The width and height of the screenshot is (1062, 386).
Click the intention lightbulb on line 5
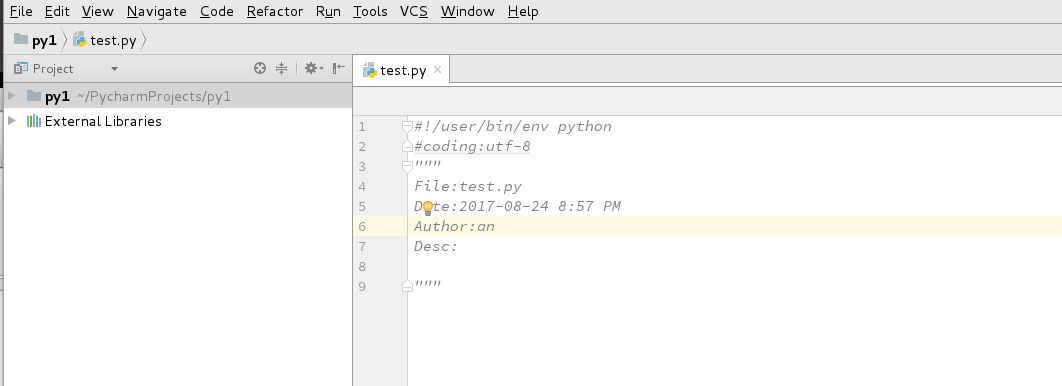428,208
